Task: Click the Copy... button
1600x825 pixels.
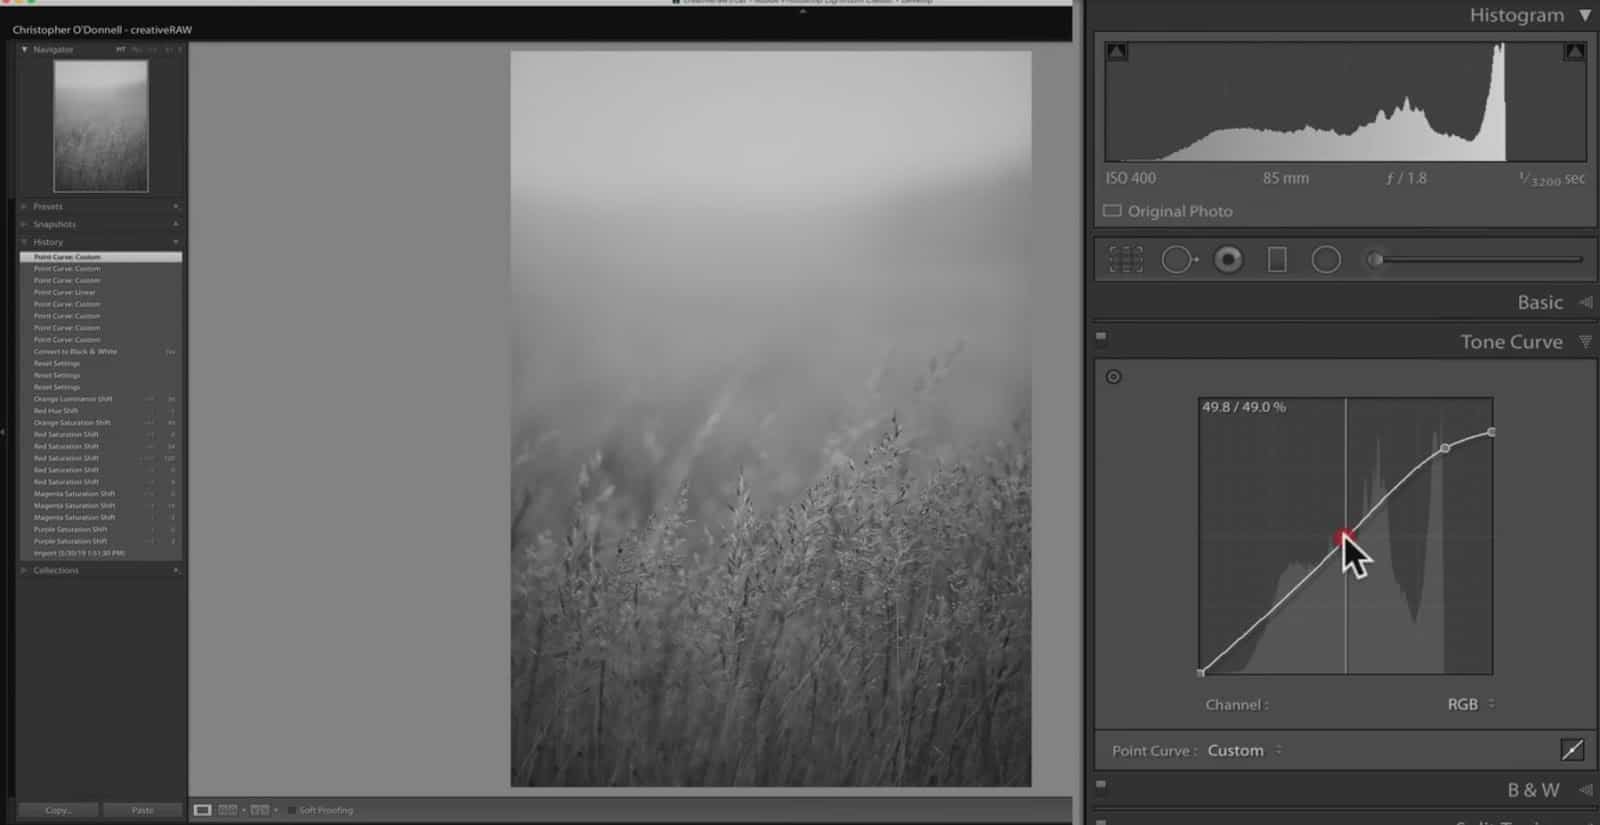Action: (58, 810)
